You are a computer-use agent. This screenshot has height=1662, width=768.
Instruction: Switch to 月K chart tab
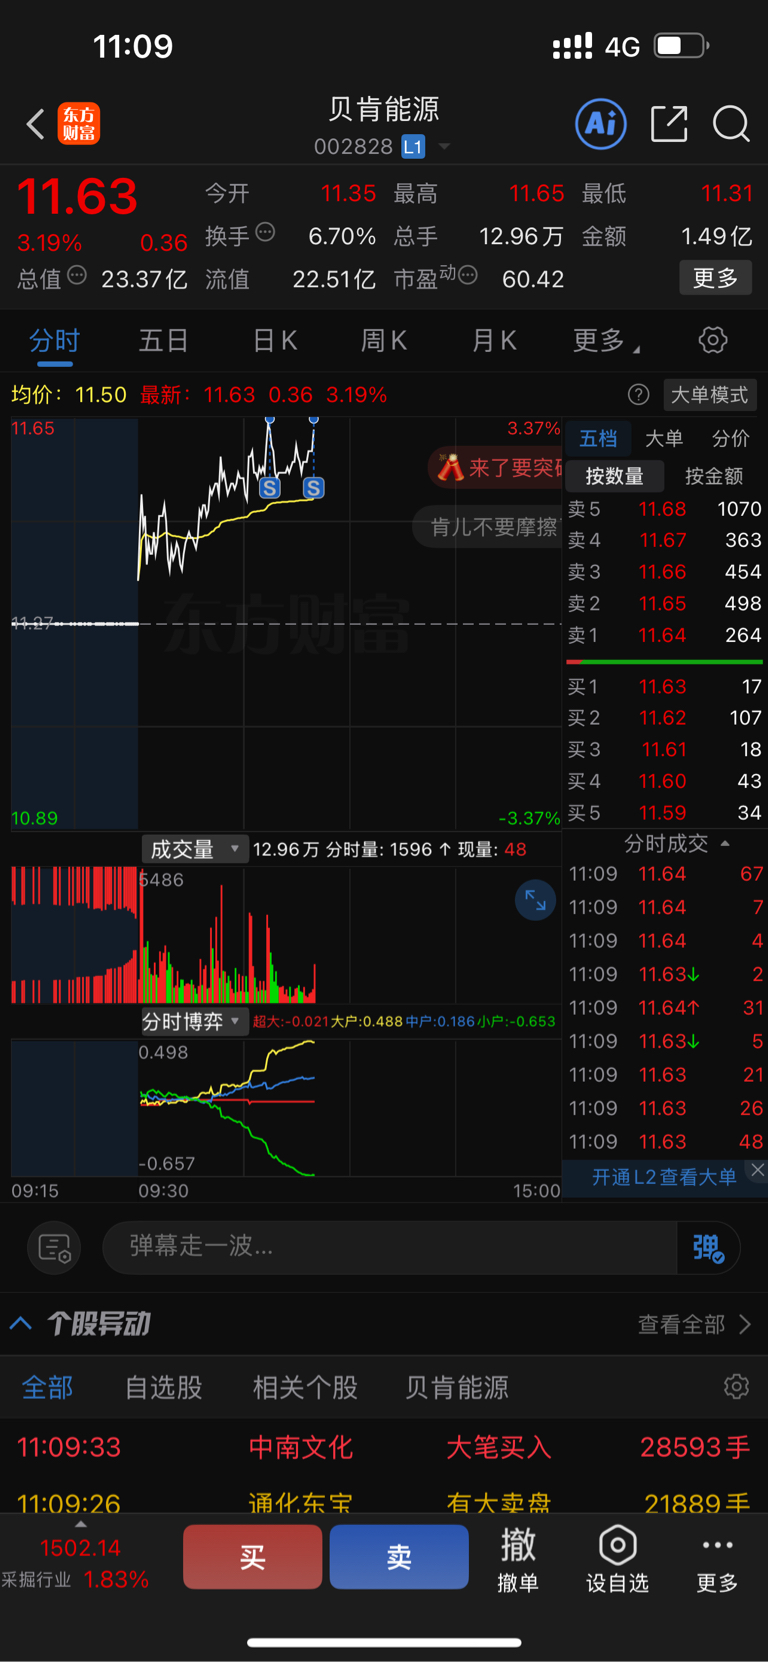pyautogui.click(x=494, y=341)
